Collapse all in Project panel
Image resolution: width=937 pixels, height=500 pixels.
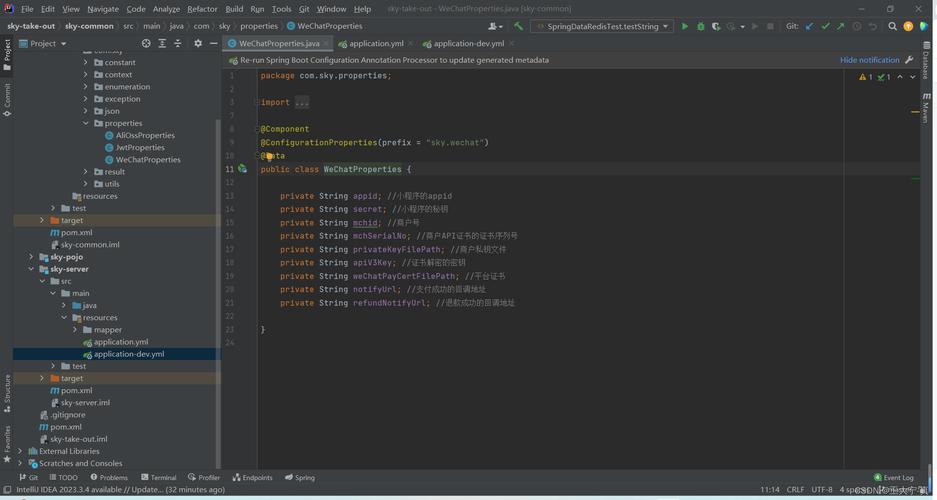(177, 44)
